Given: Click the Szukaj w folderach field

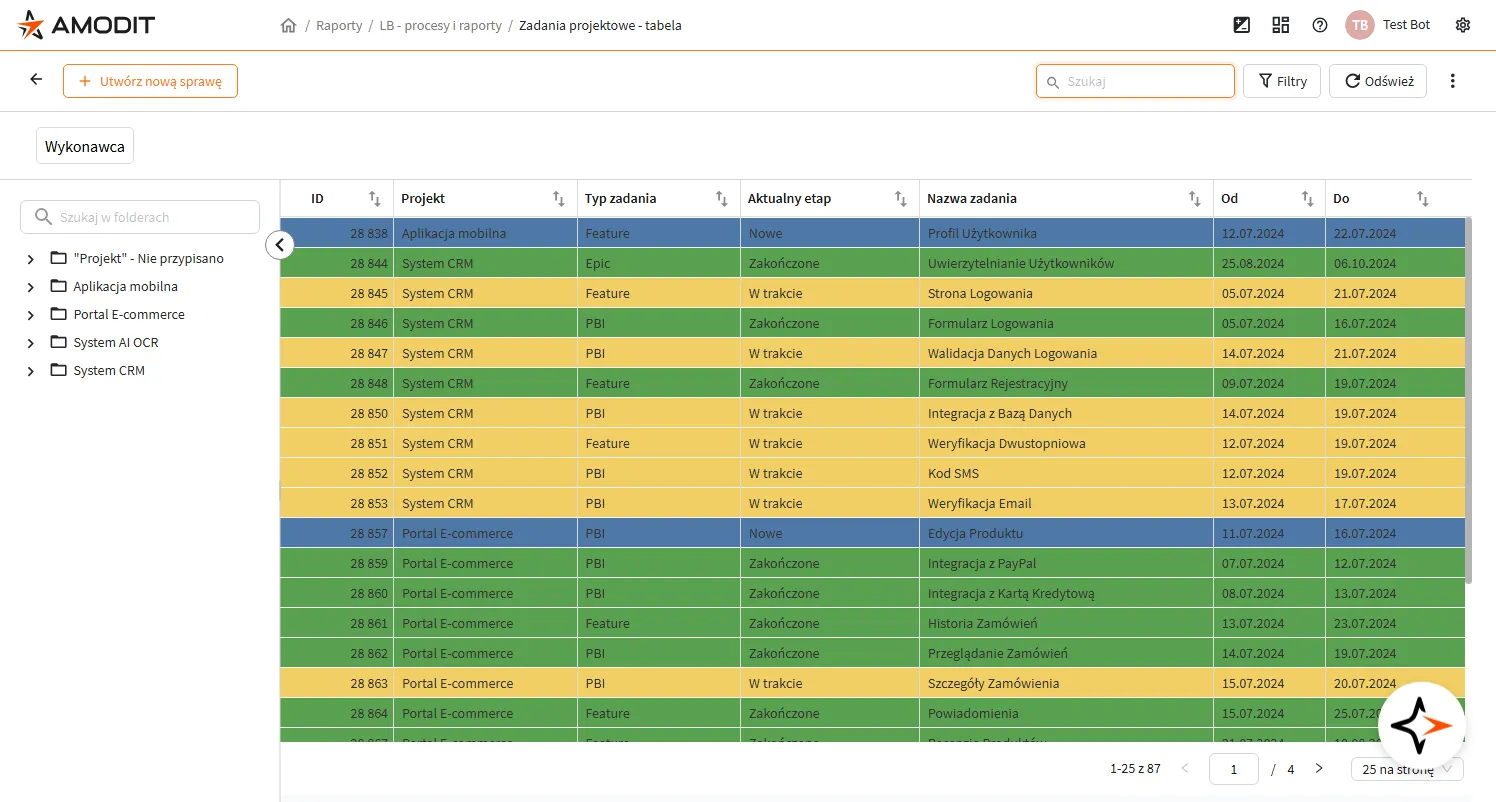Looking at the screenshot, I should (140, 217).
